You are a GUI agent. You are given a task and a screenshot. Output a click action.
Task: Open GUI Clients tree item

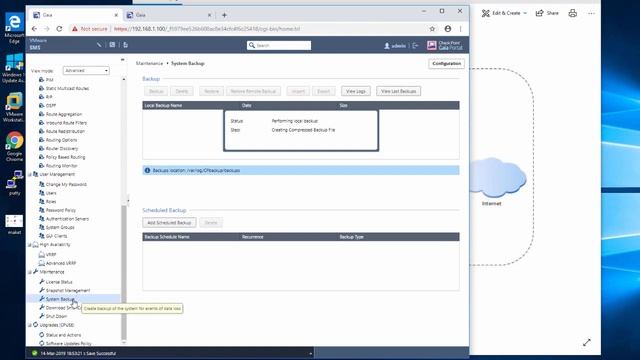pos(56,236)
